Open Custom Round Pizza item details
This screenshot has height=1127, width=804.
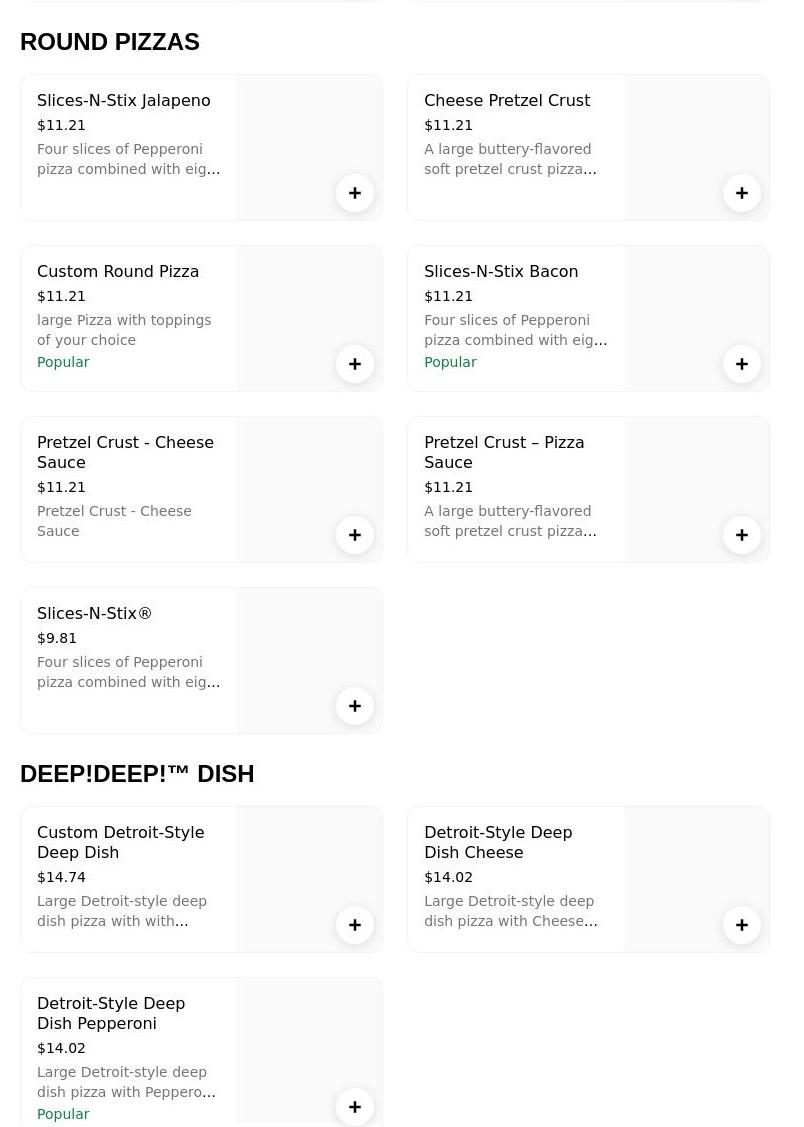click(118, 272)
